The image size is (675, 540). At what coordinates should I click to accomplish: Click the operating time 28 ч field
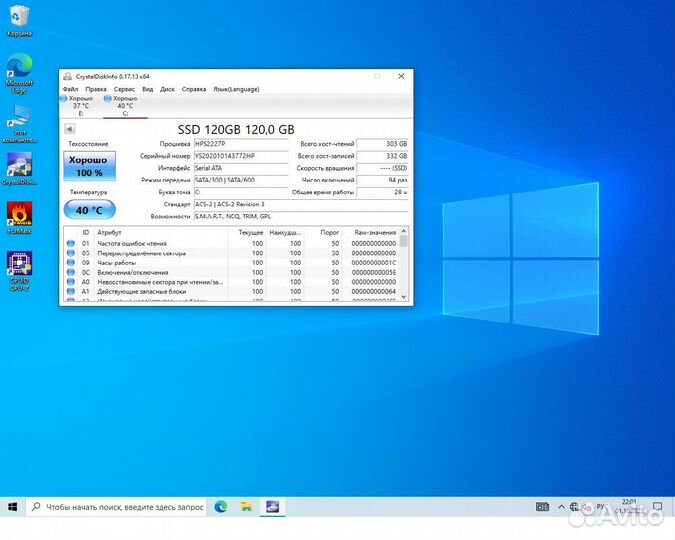click(382, 192)
